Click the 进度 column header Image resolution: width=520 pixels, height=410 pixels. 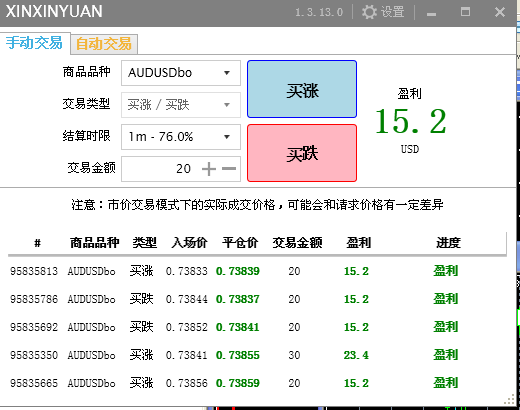(448, 242)
